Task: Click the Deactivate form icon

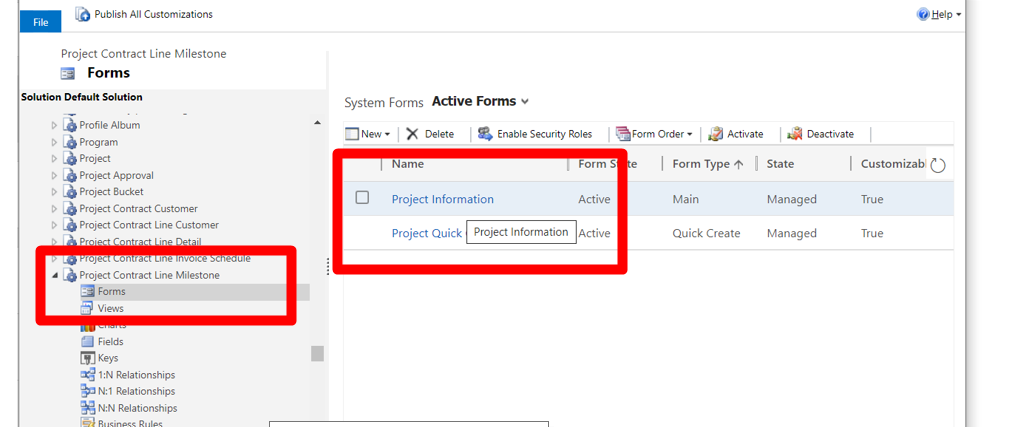Action: [x=795, y=134]
